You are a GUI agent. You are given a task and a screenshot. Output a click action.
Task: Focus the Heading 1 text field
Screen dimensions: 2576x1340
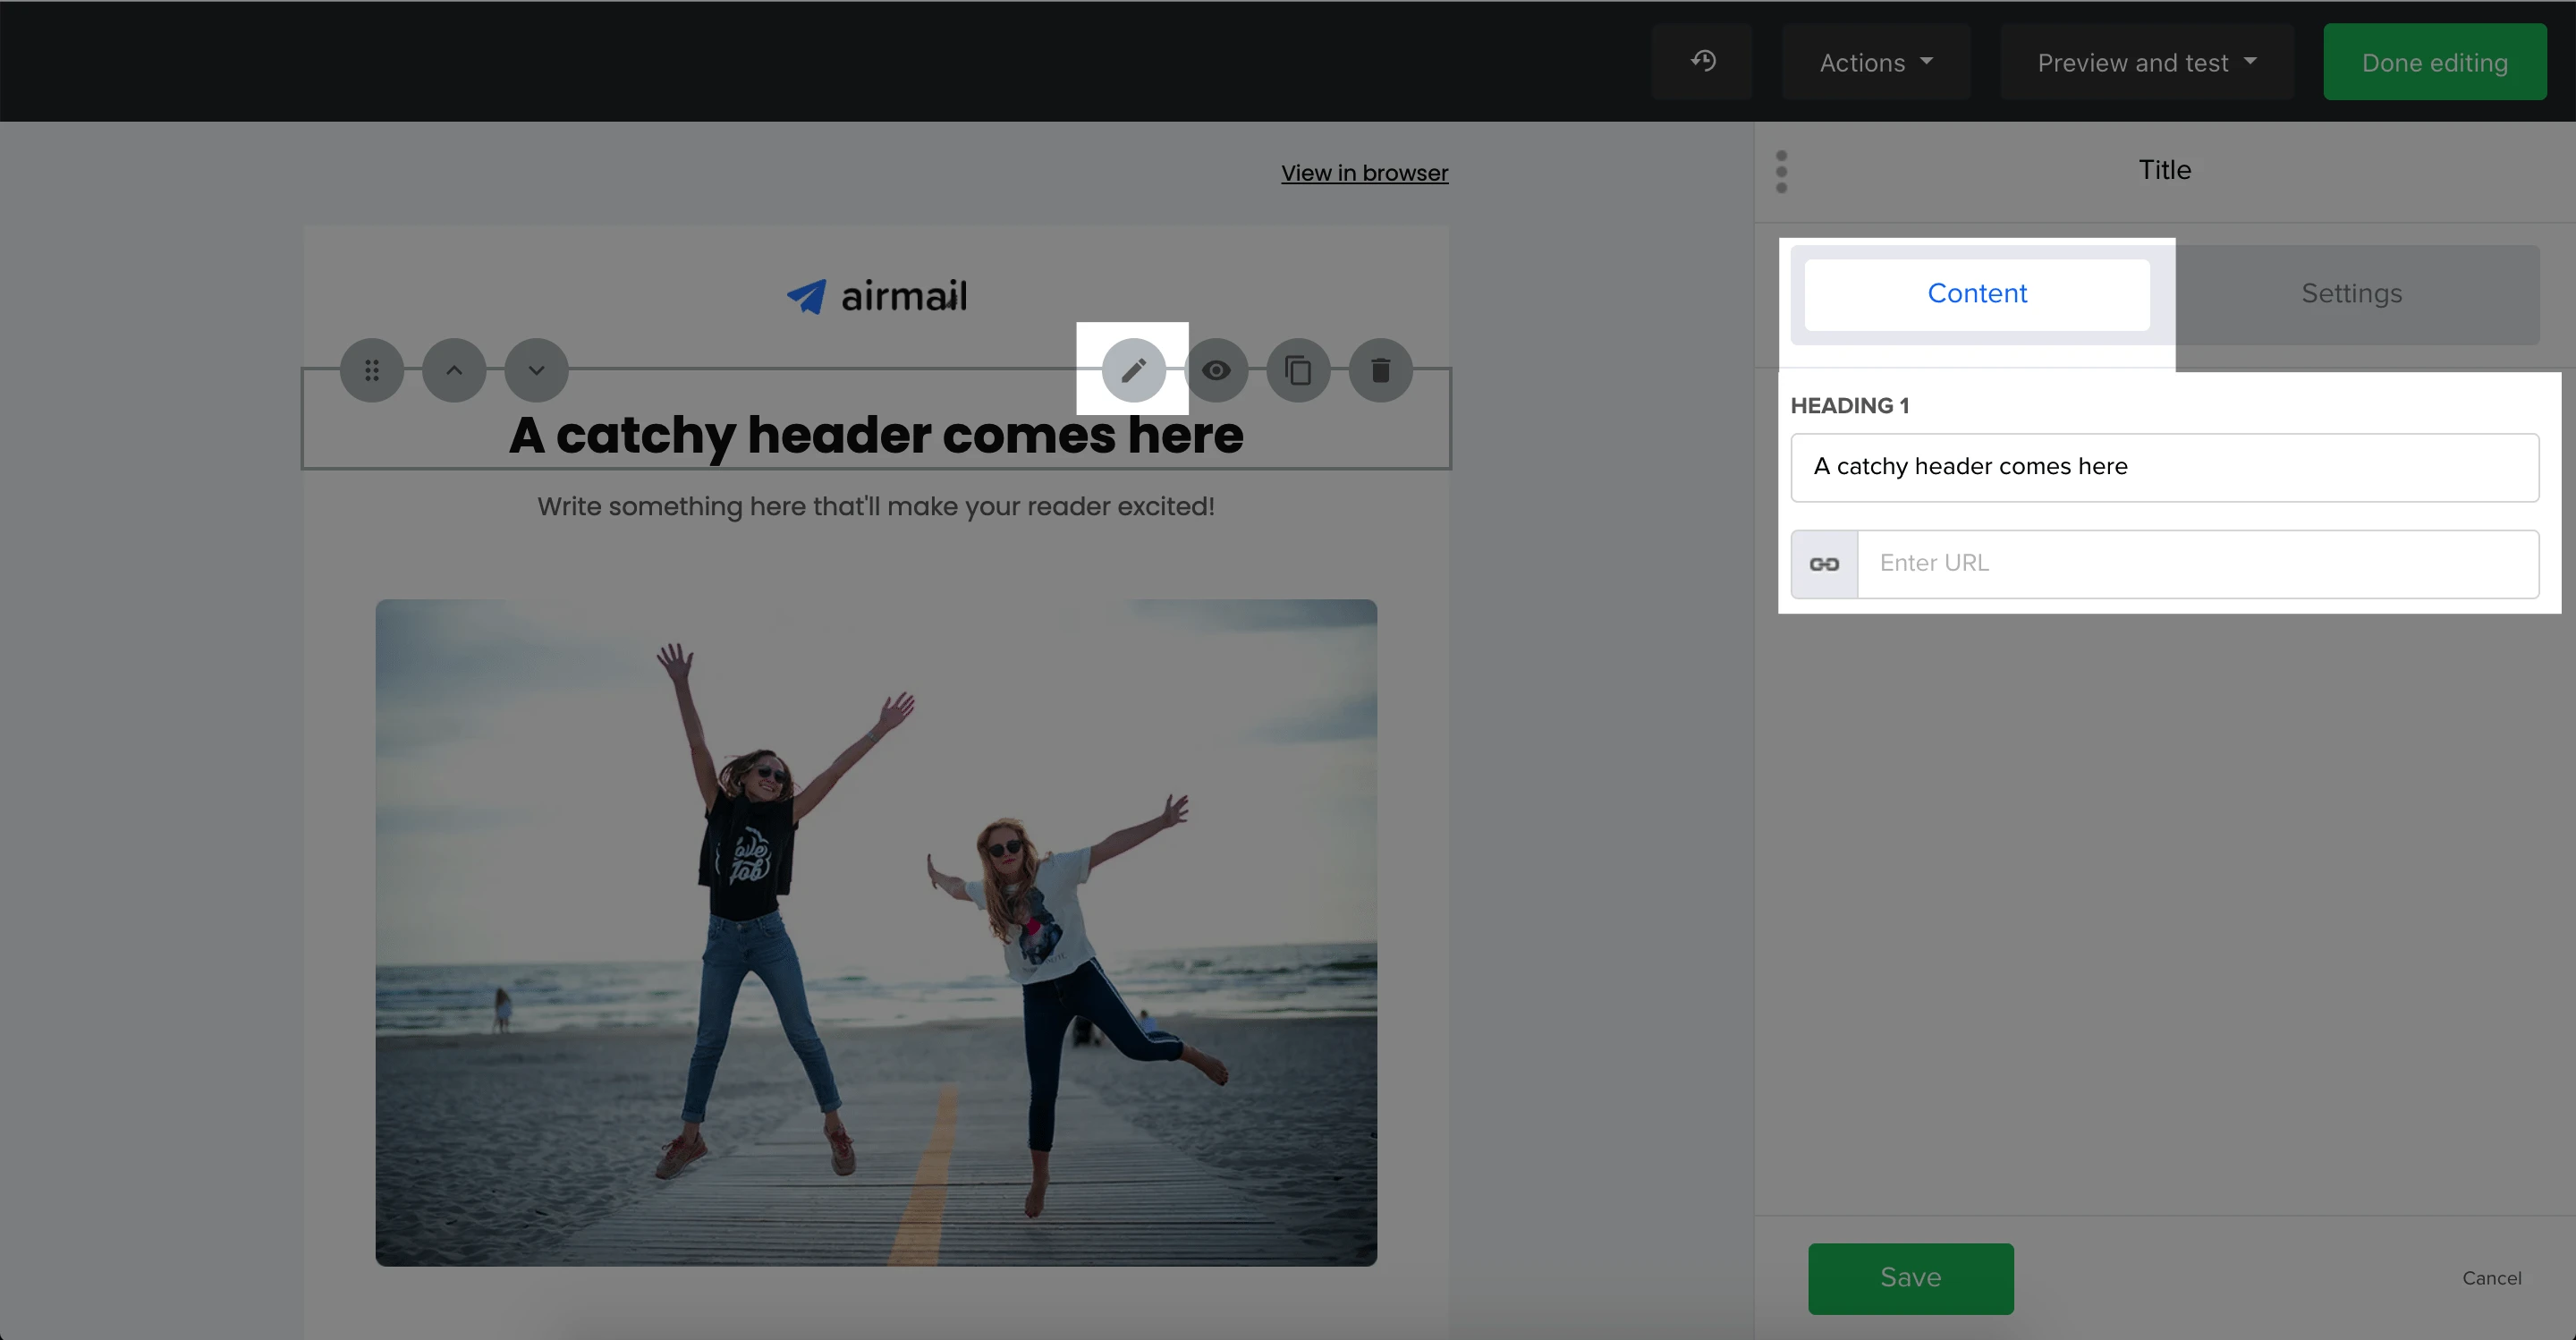(x=2164, y=467)
